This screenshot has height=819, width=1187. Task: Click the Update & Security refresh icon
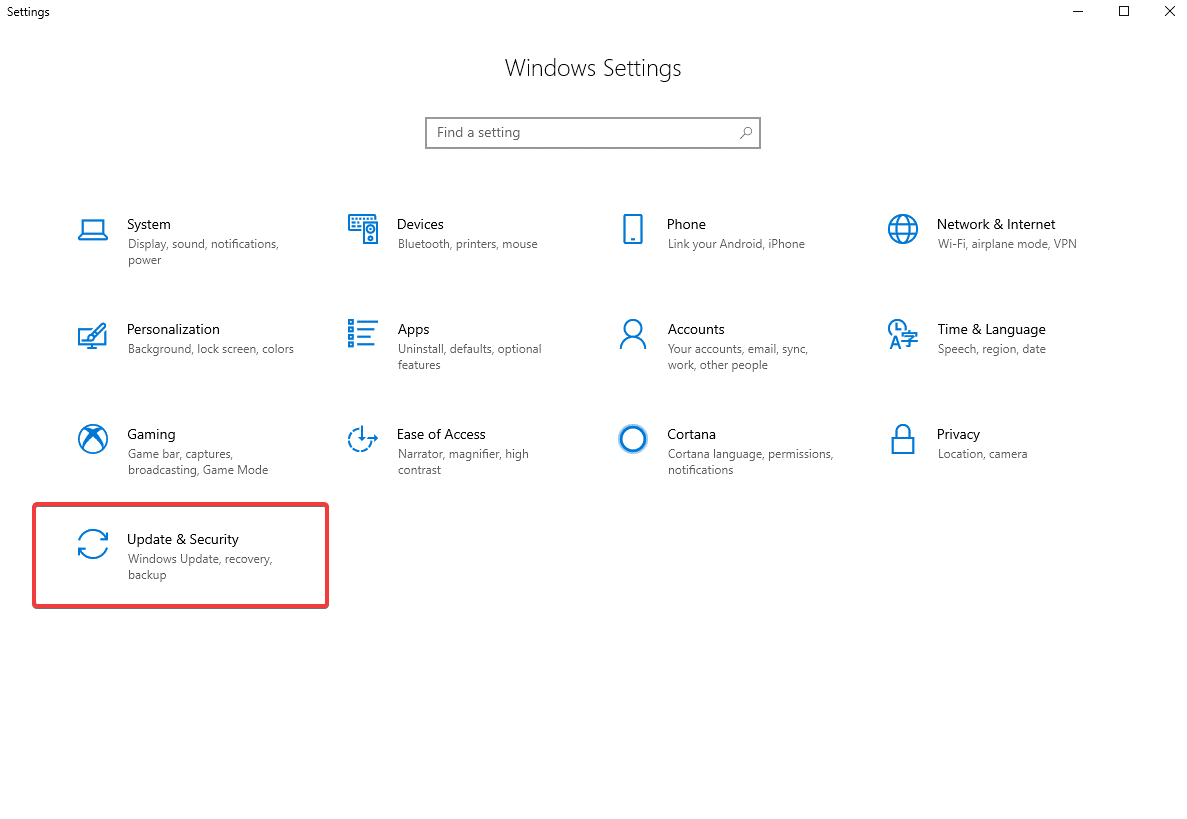(x=93, y=544)
